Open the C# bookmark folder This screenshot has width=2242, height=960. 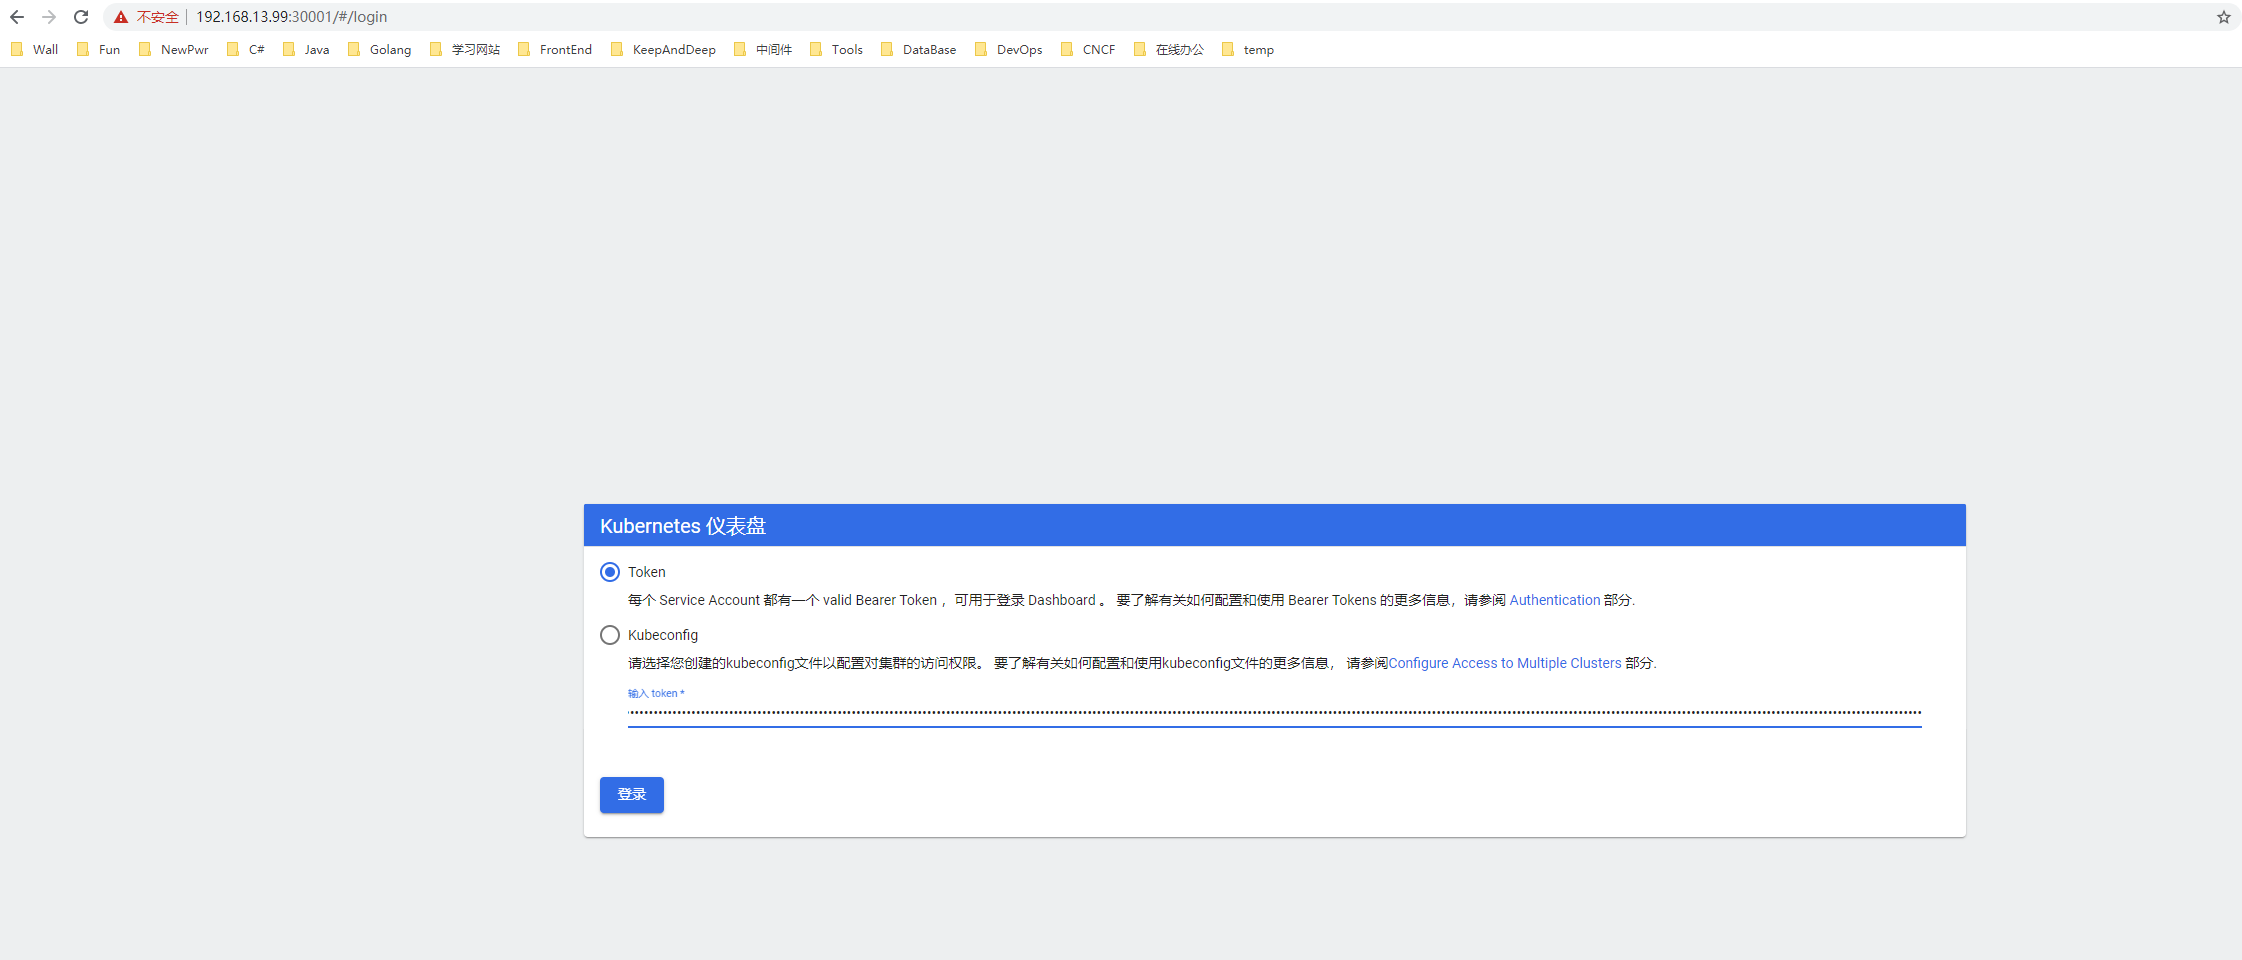pos(245,49)
